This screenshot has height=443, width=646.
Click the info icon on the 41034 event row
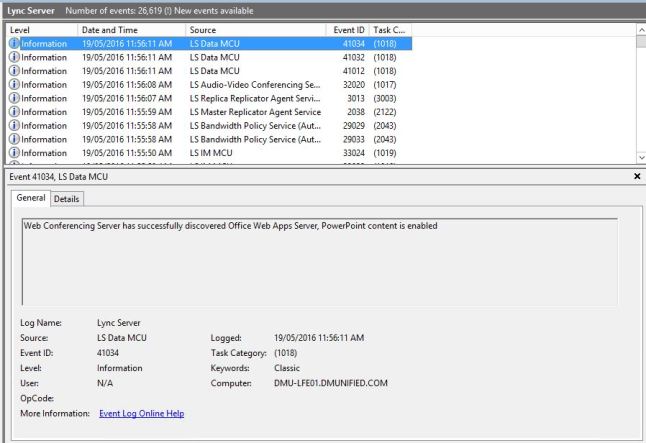14,44
